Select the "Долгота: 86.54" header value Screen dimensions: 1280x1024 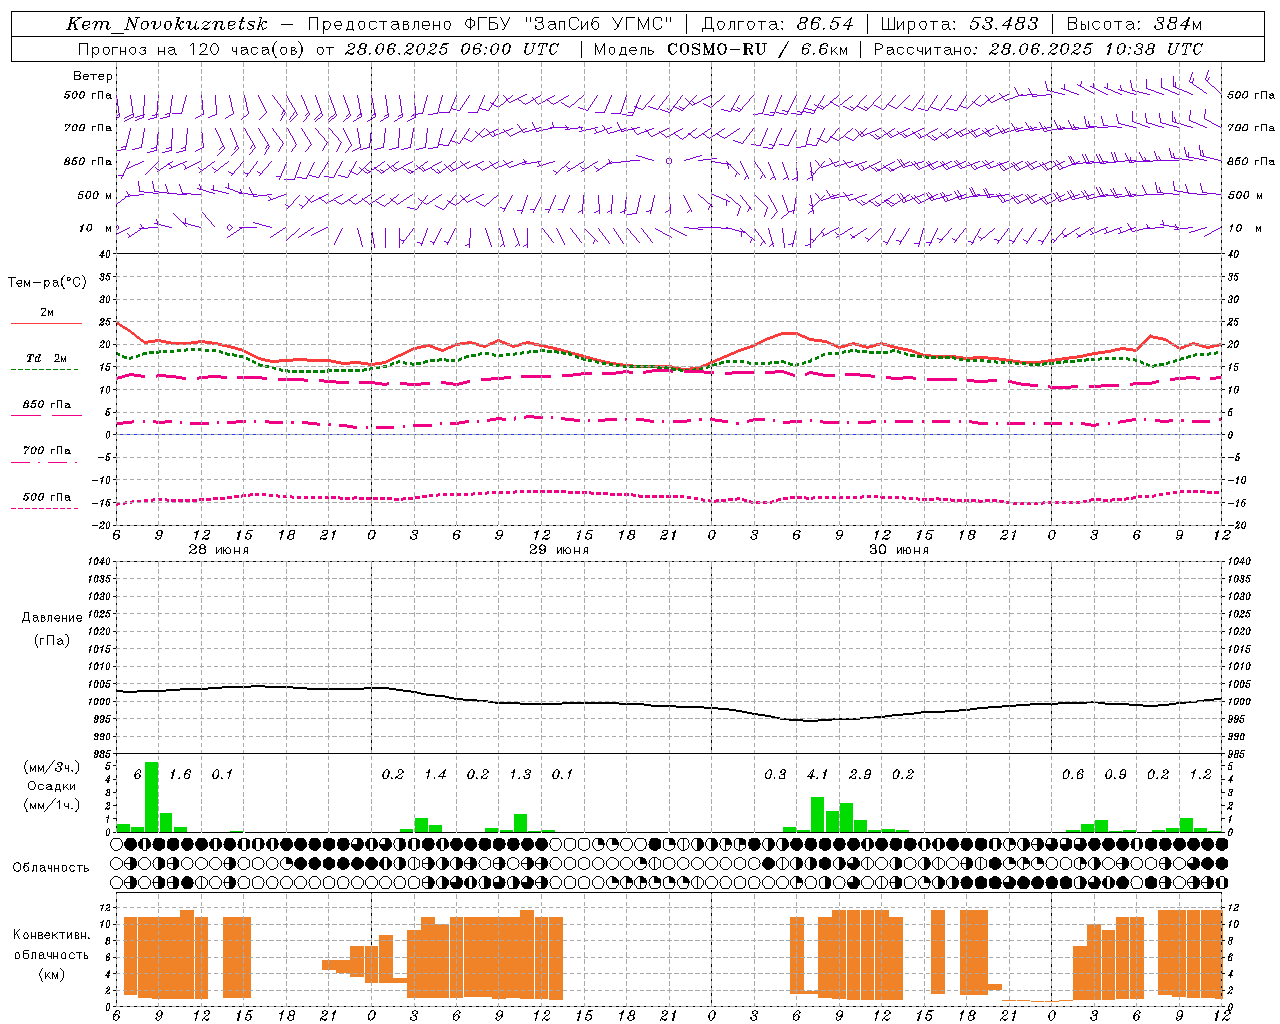point(778,24)
